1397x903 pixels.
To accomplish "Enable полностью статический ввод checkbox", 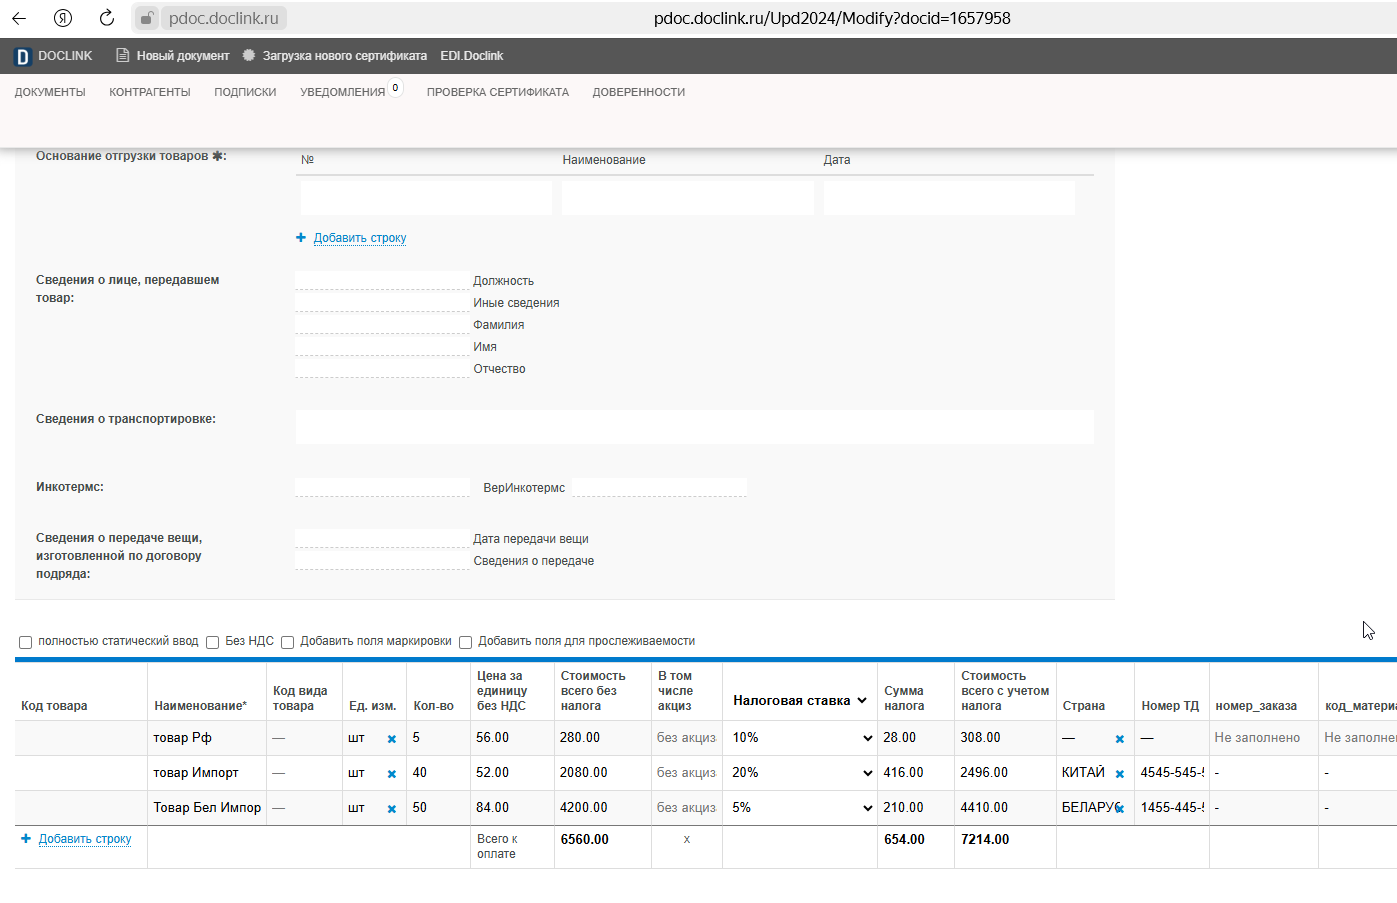I will point(26,642).
